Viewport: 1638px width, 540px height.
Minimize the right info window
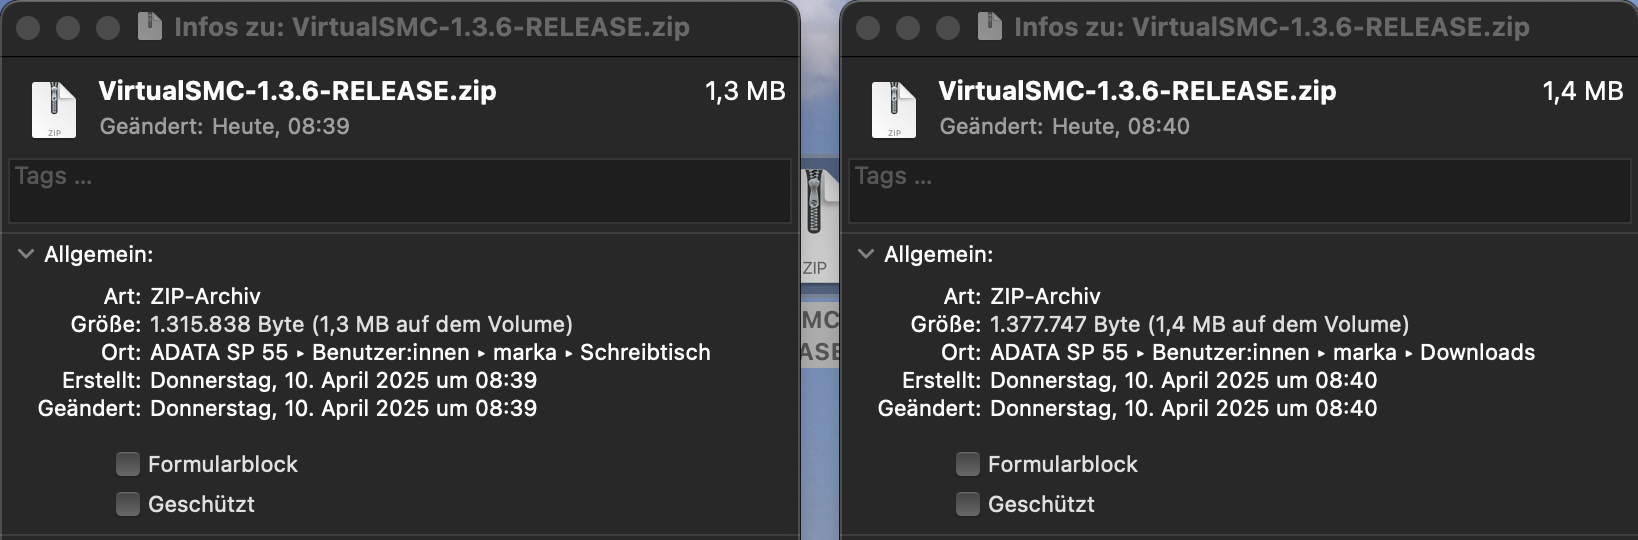pyautogui.click(x=908, y=27)
